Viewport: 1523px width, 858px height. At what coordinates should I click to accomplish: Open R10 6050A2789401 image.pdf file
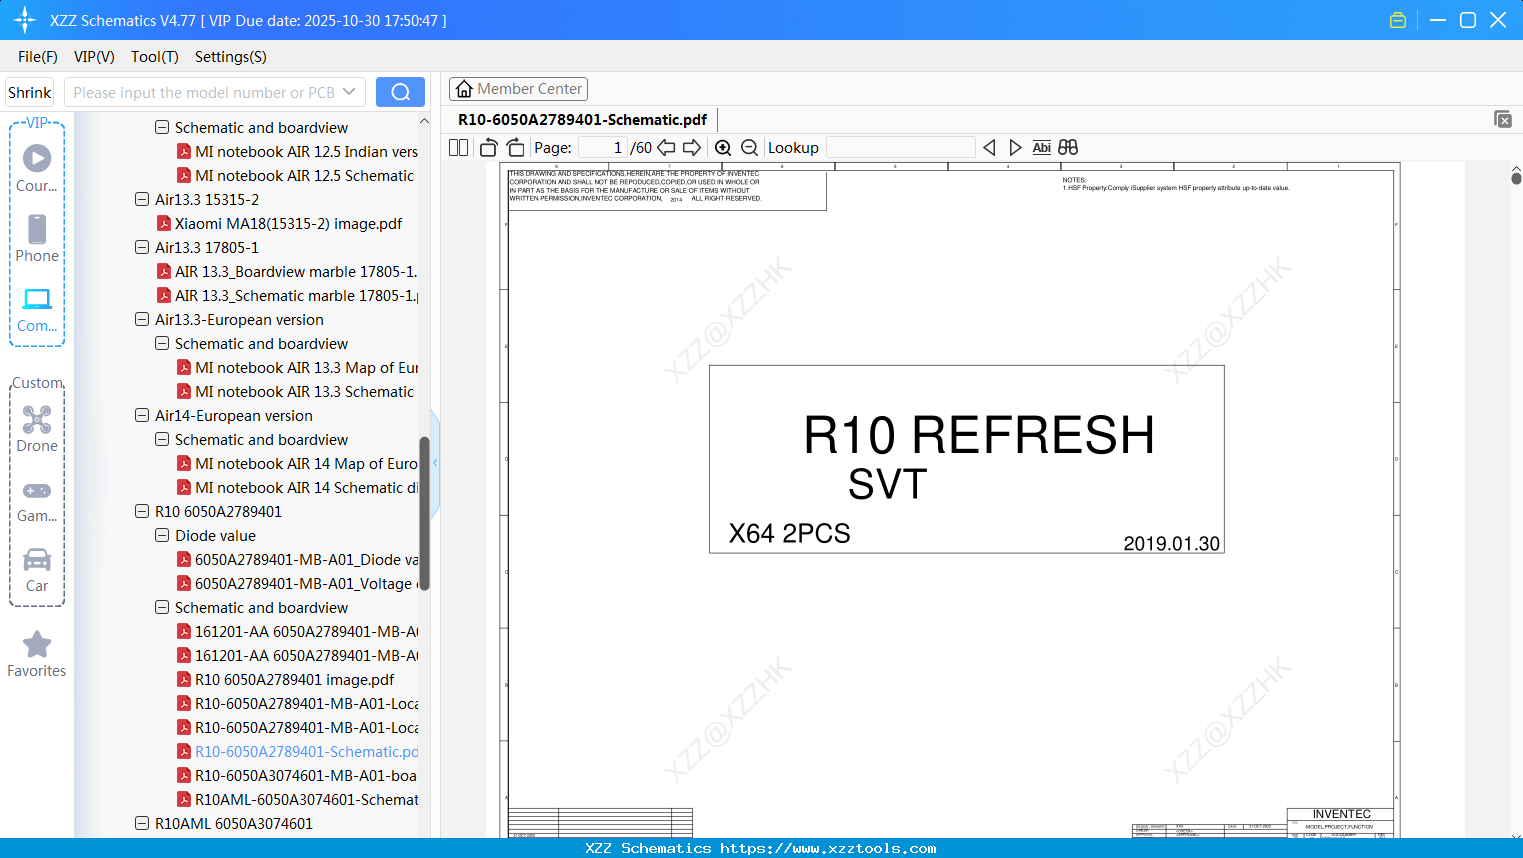click(x=294, y=679)
